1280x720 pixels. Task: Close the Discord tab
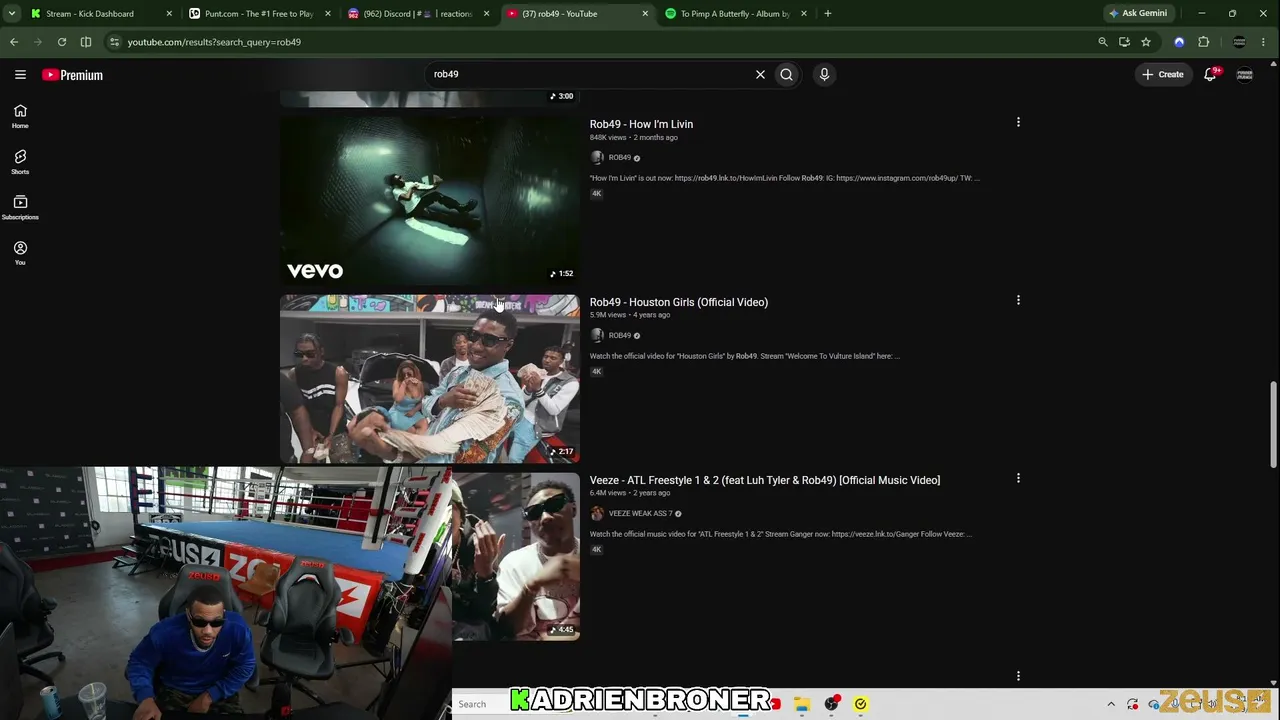coord(486,14)
